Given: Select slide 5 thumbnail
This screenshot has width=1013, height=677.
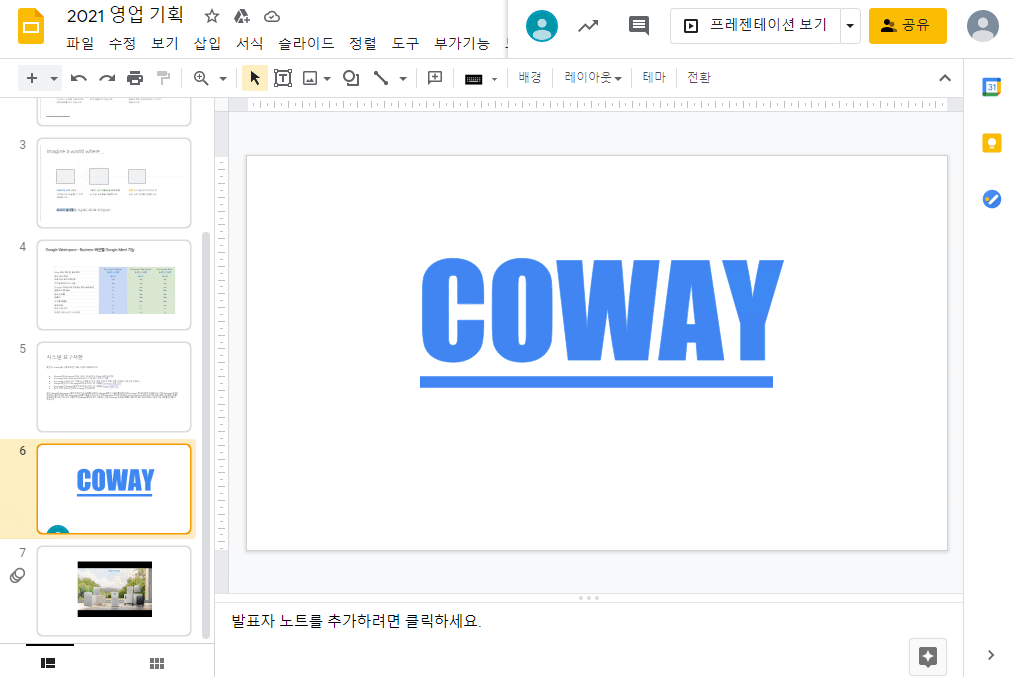Looking at the screenshot, I should [114, 387].
